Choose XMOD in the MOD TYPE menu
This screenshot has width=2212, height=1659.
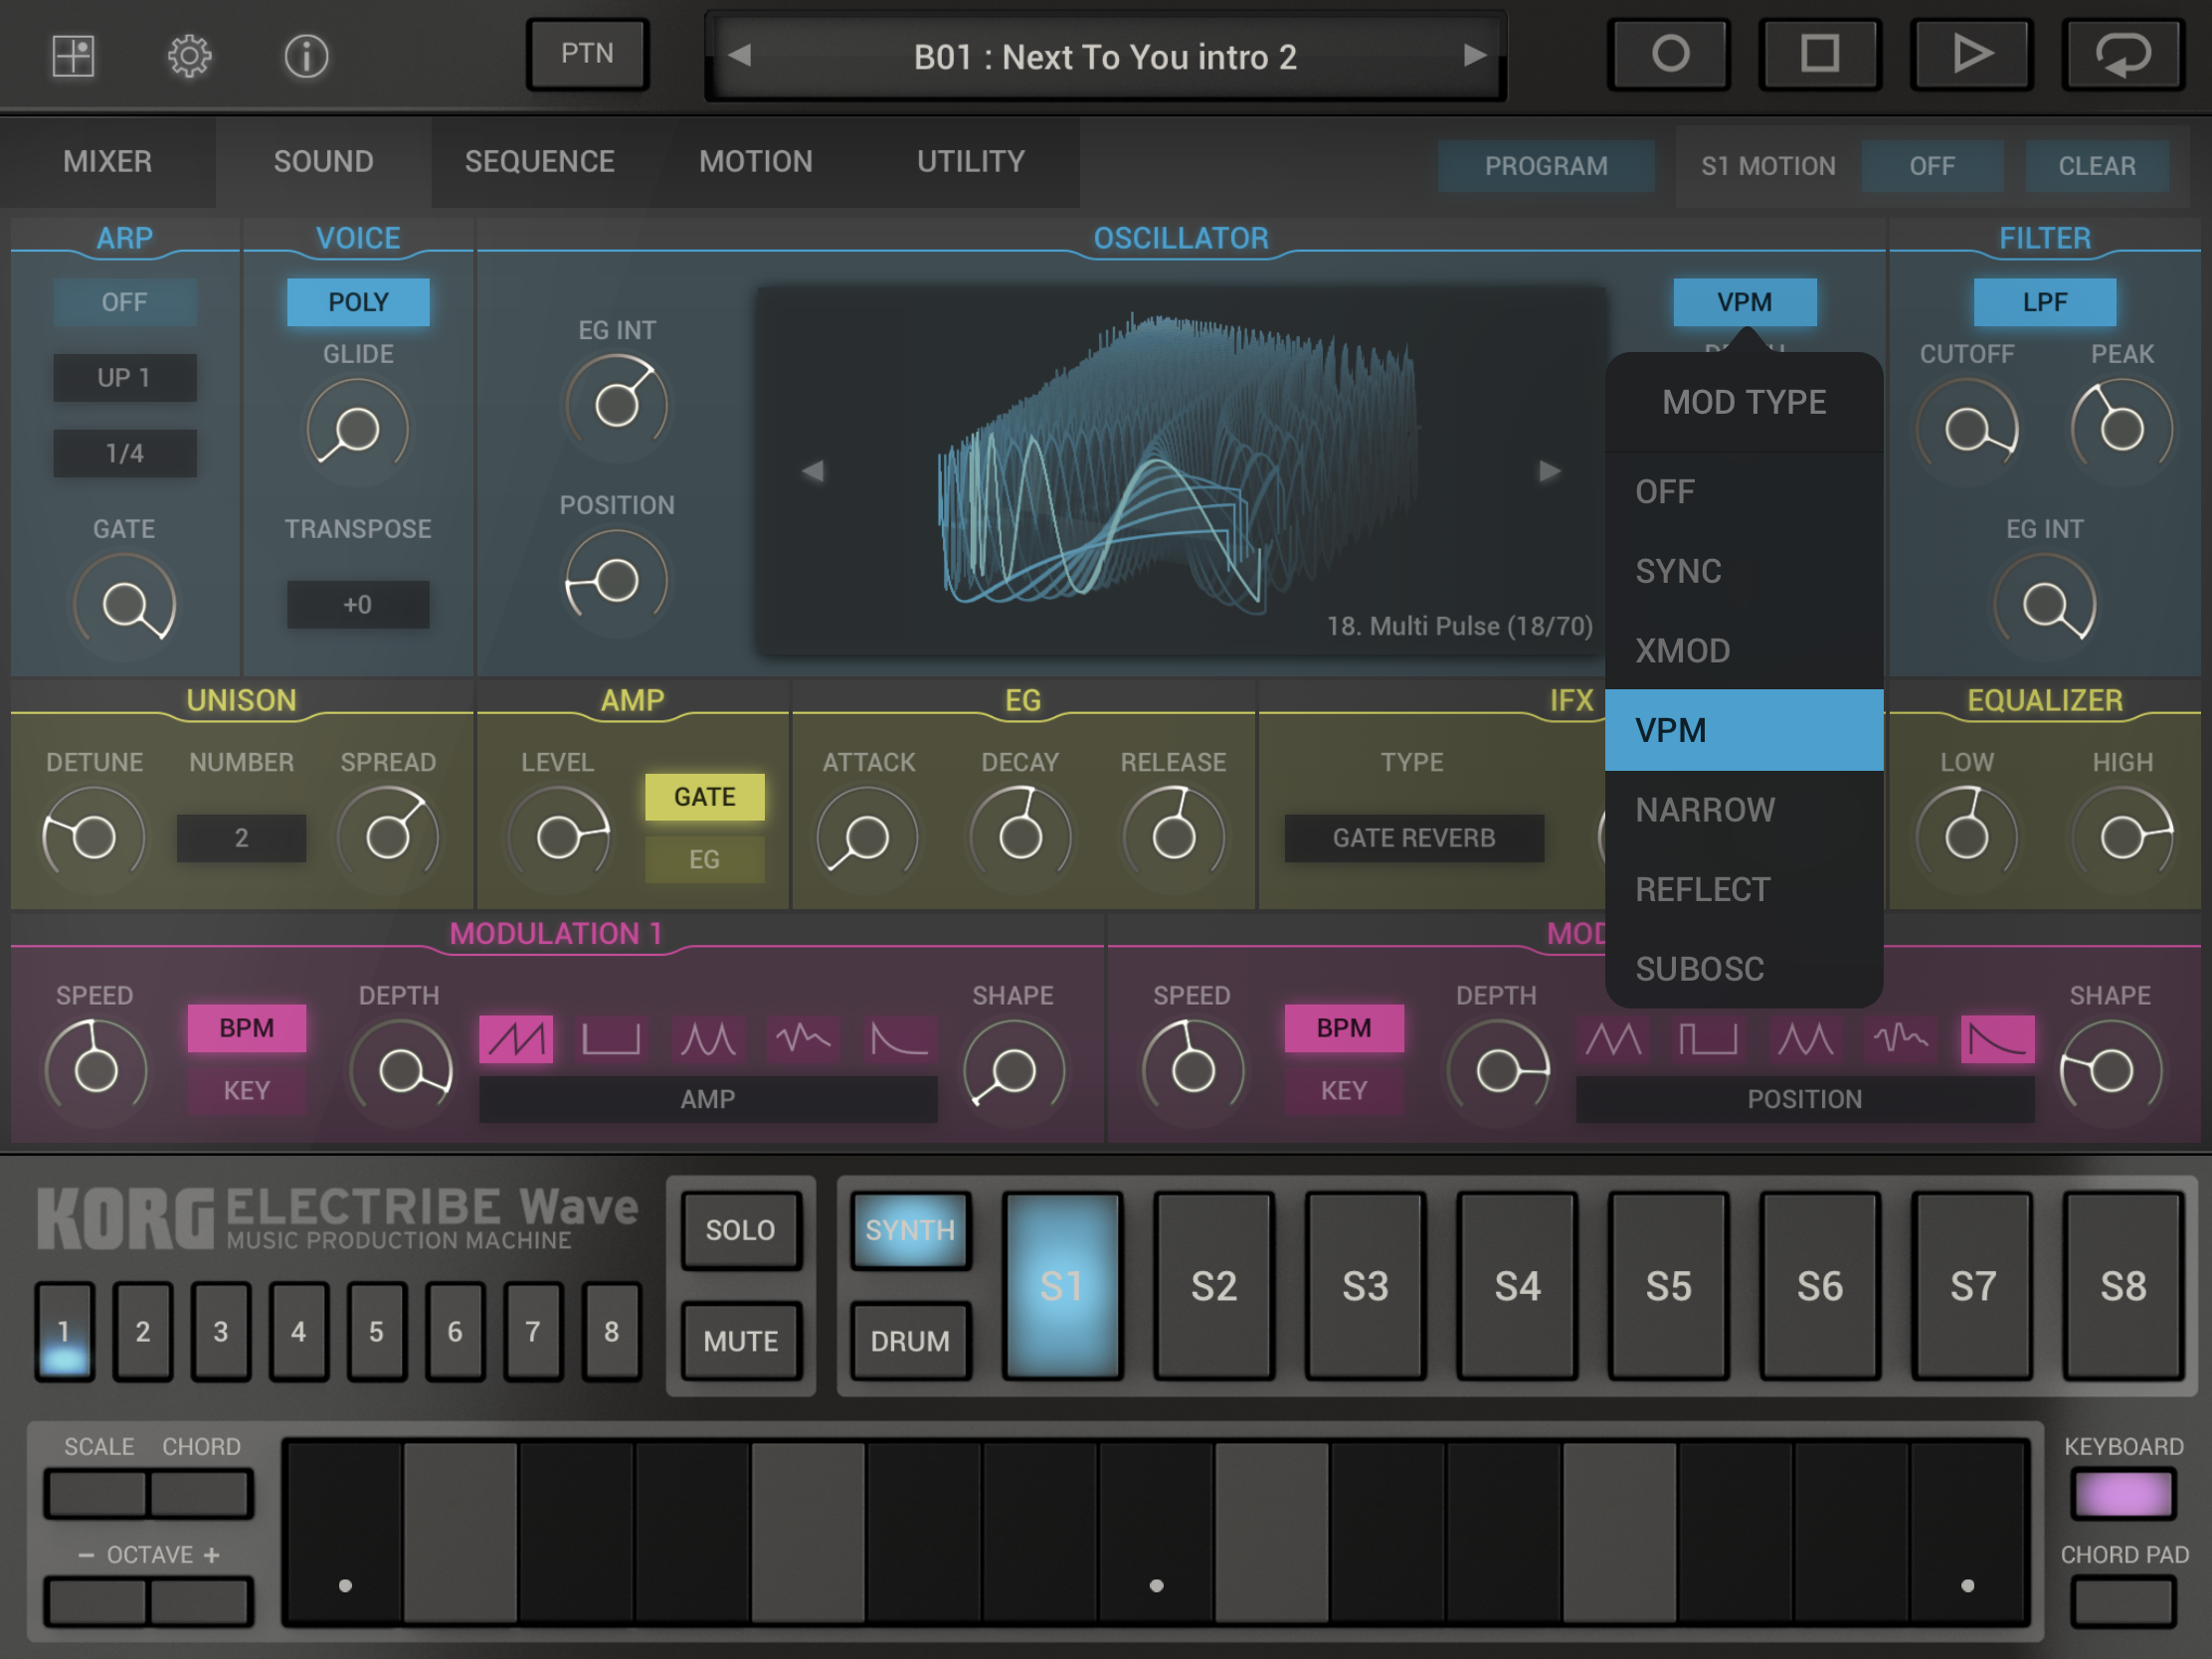pyautogui.click(x=1744, y=651)
